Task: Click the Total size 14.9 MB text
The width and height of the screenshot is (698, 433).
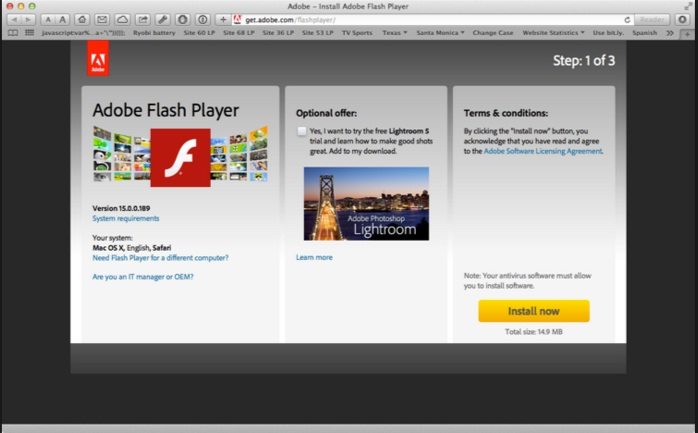Action: coord(534,332)
